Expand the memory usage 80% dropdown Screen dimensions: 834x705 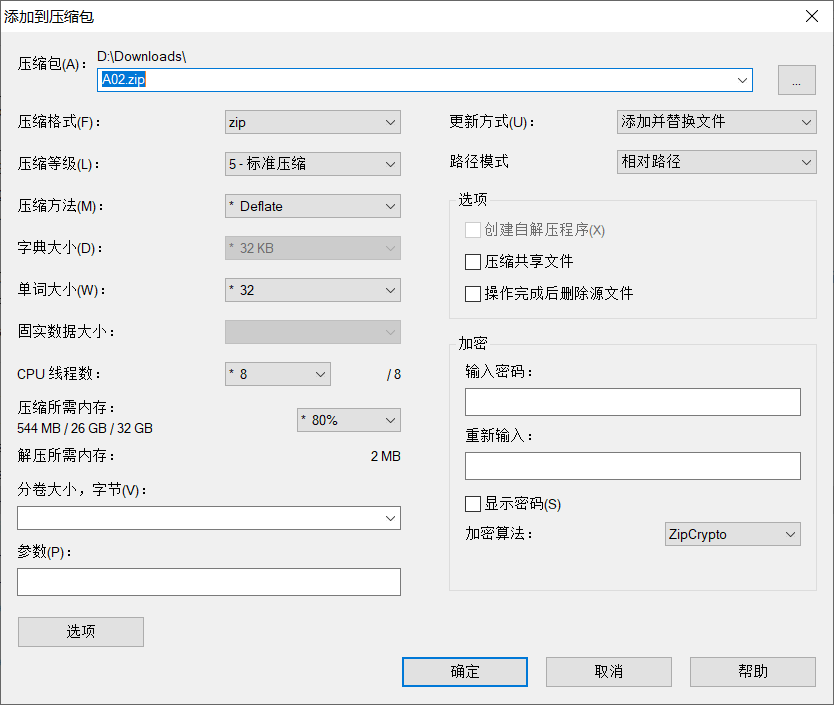349,420
